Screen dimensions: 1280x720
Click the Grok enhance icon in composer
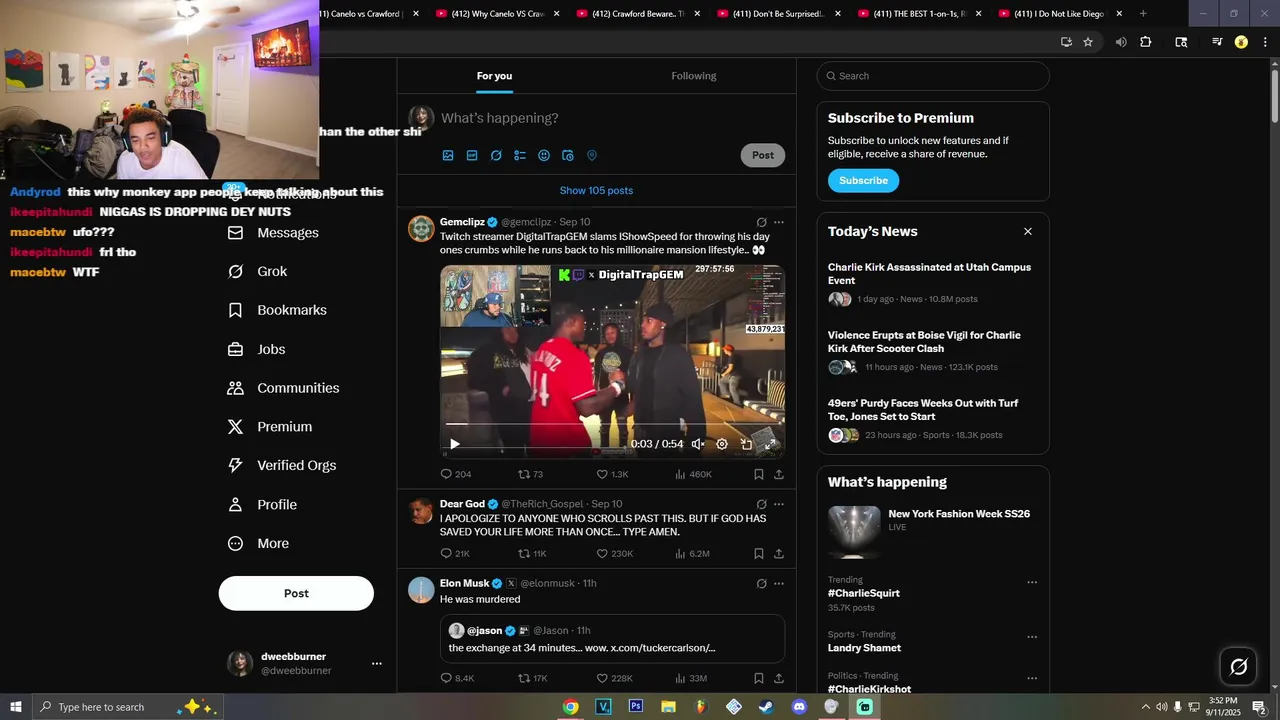pyautogui.click(x=496, y=155)
